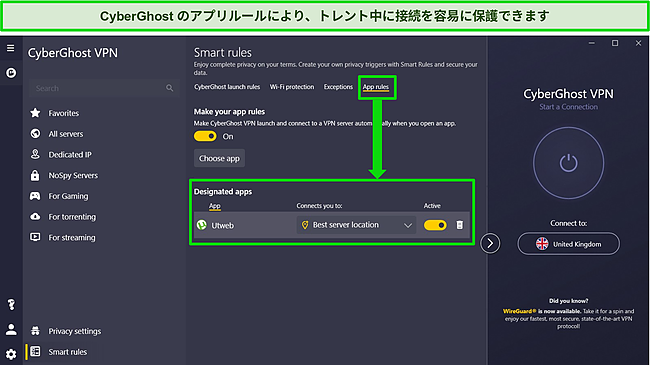Open For torrenting servers
Image resolution: width=650 pixels, height=365 pixels.
[x=72, y=217]
